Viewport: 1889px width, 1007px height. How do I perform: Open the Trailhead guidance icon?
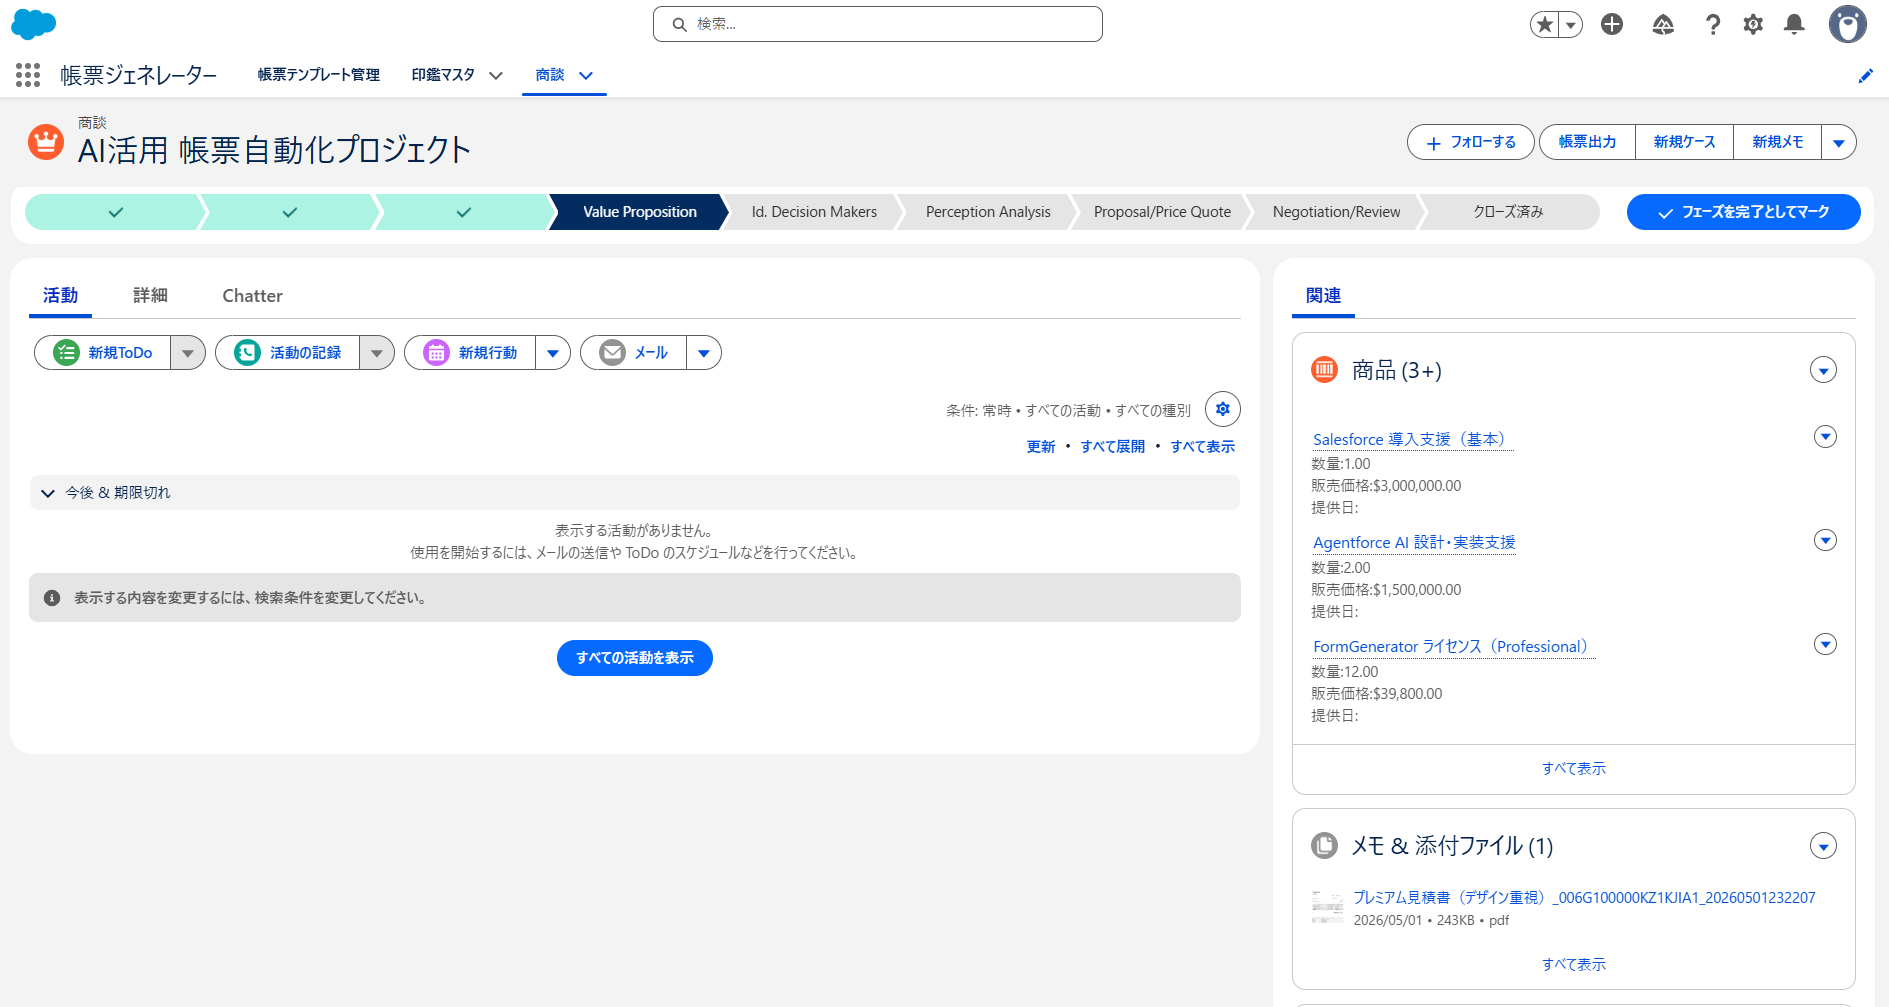click(x=1663, y=24)
